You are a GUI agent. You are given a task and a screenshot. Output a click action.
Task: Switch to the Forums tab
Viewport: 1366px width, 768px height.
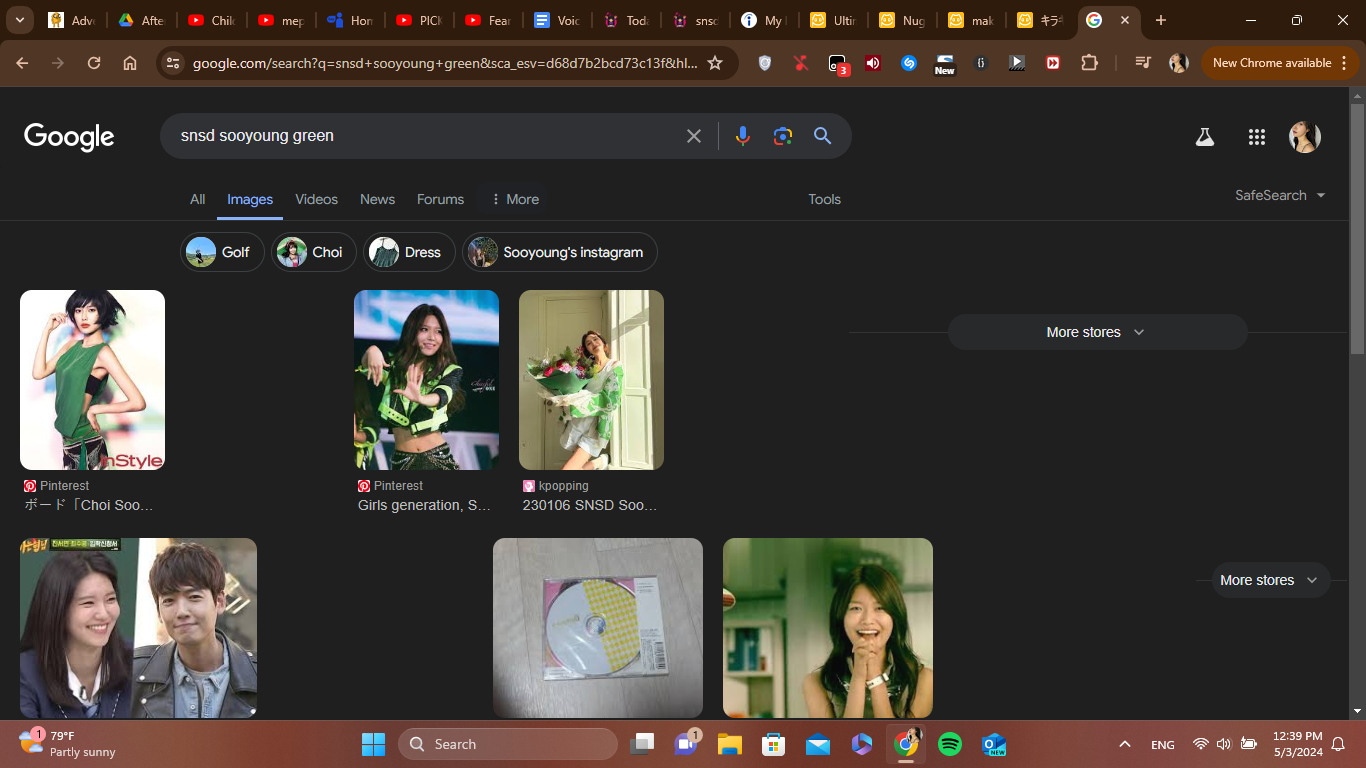441,199
